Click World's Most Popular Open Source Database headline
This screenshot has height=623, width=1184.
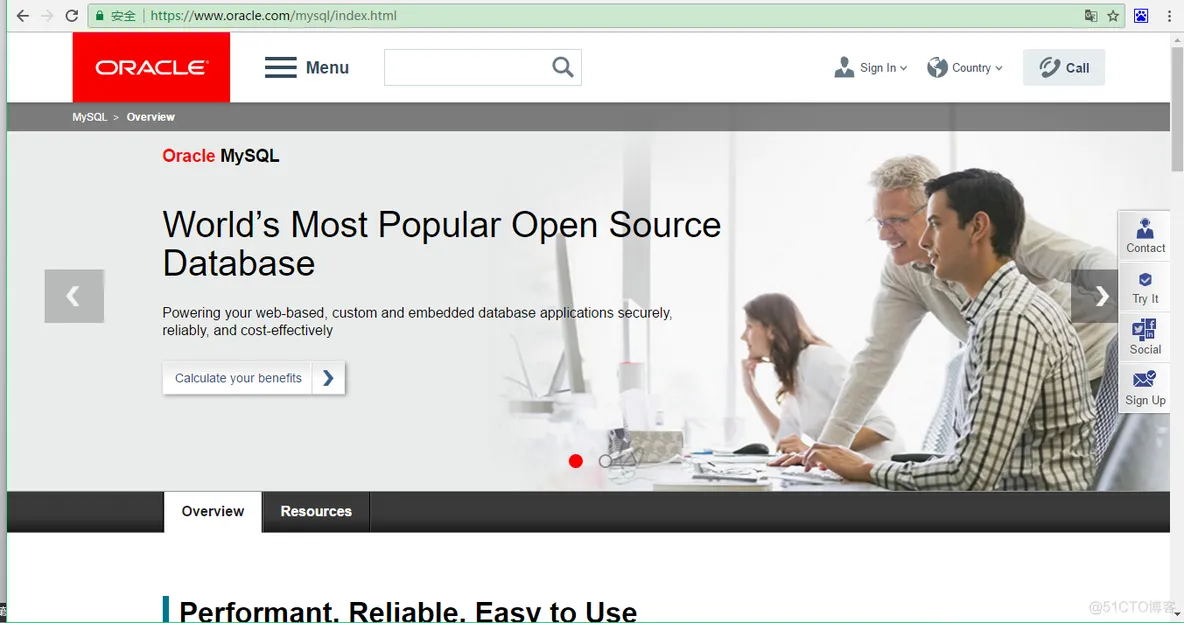coord(442,244)
